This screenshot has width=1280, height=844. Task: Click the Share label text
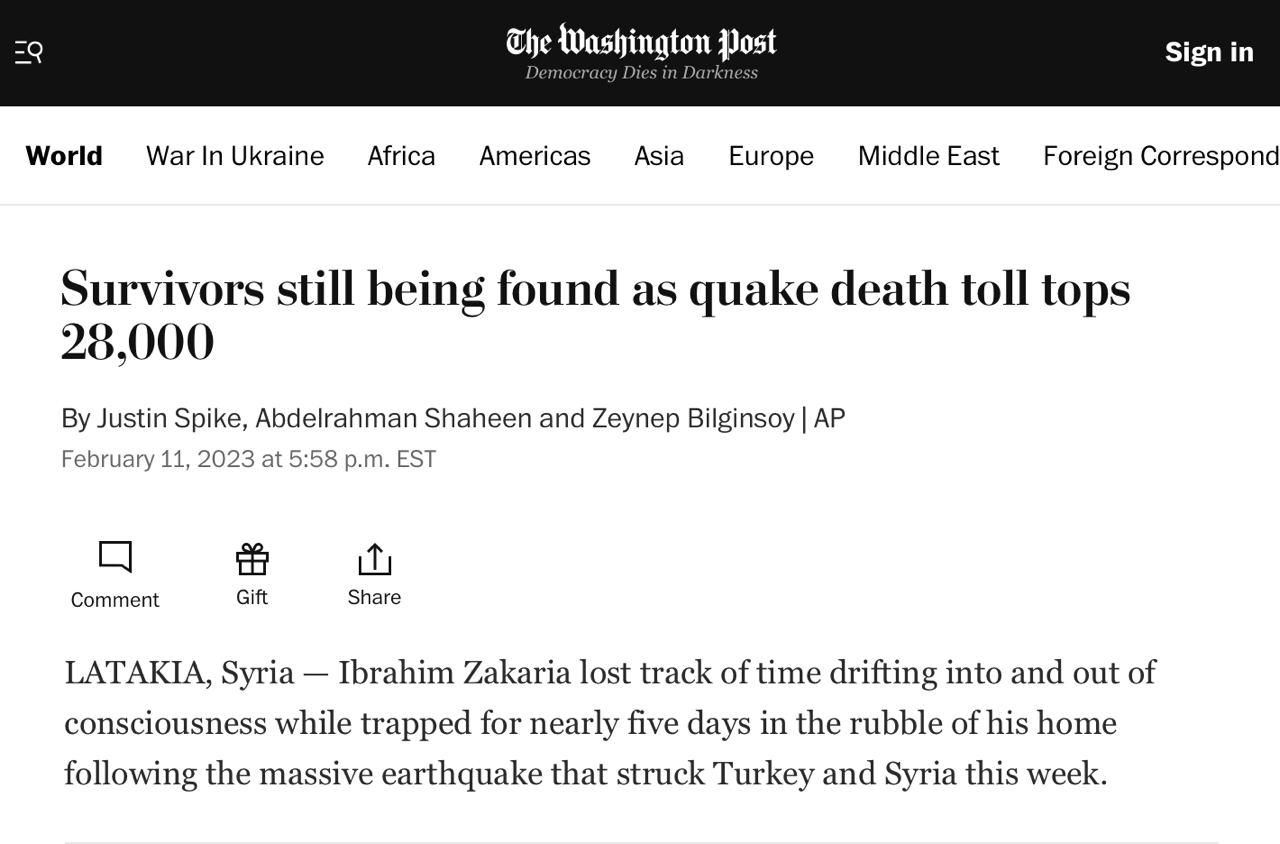pyautogui.click(x=374, y=597)
